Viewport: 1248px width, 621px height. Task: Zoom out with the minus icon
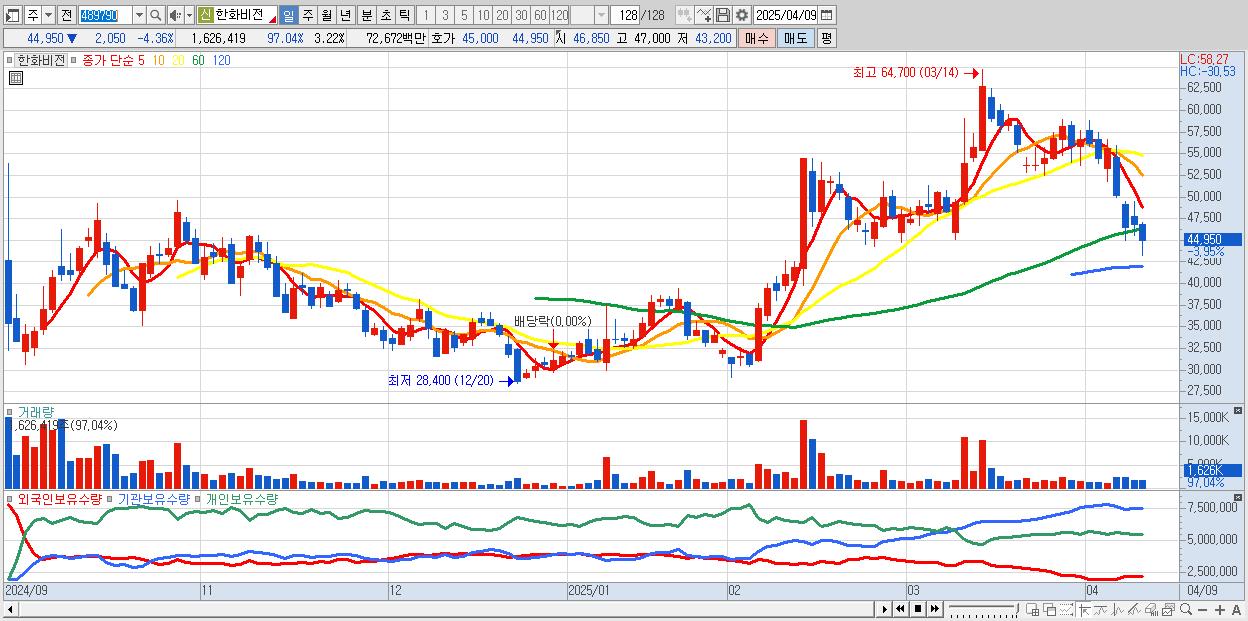1202,609
